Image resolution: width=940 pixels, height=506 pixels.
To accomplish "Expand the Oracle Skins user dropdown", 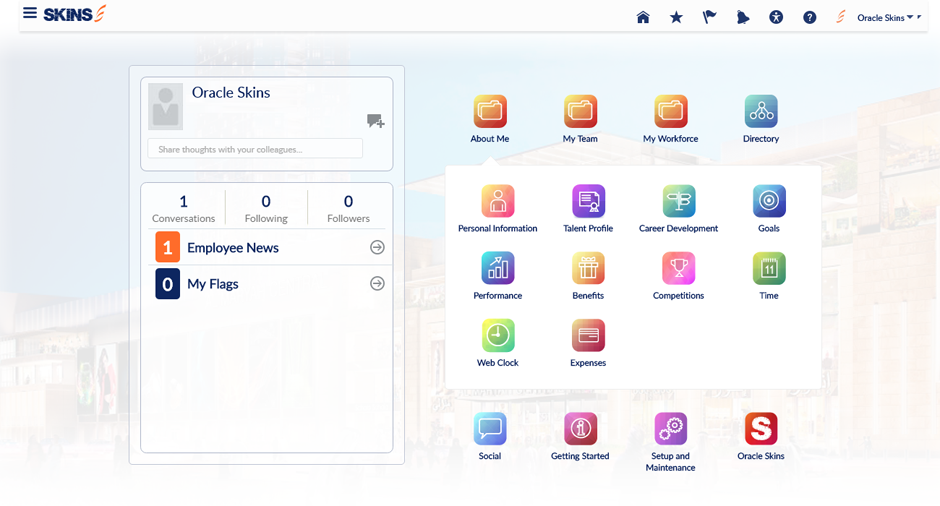I will (888, 17).
